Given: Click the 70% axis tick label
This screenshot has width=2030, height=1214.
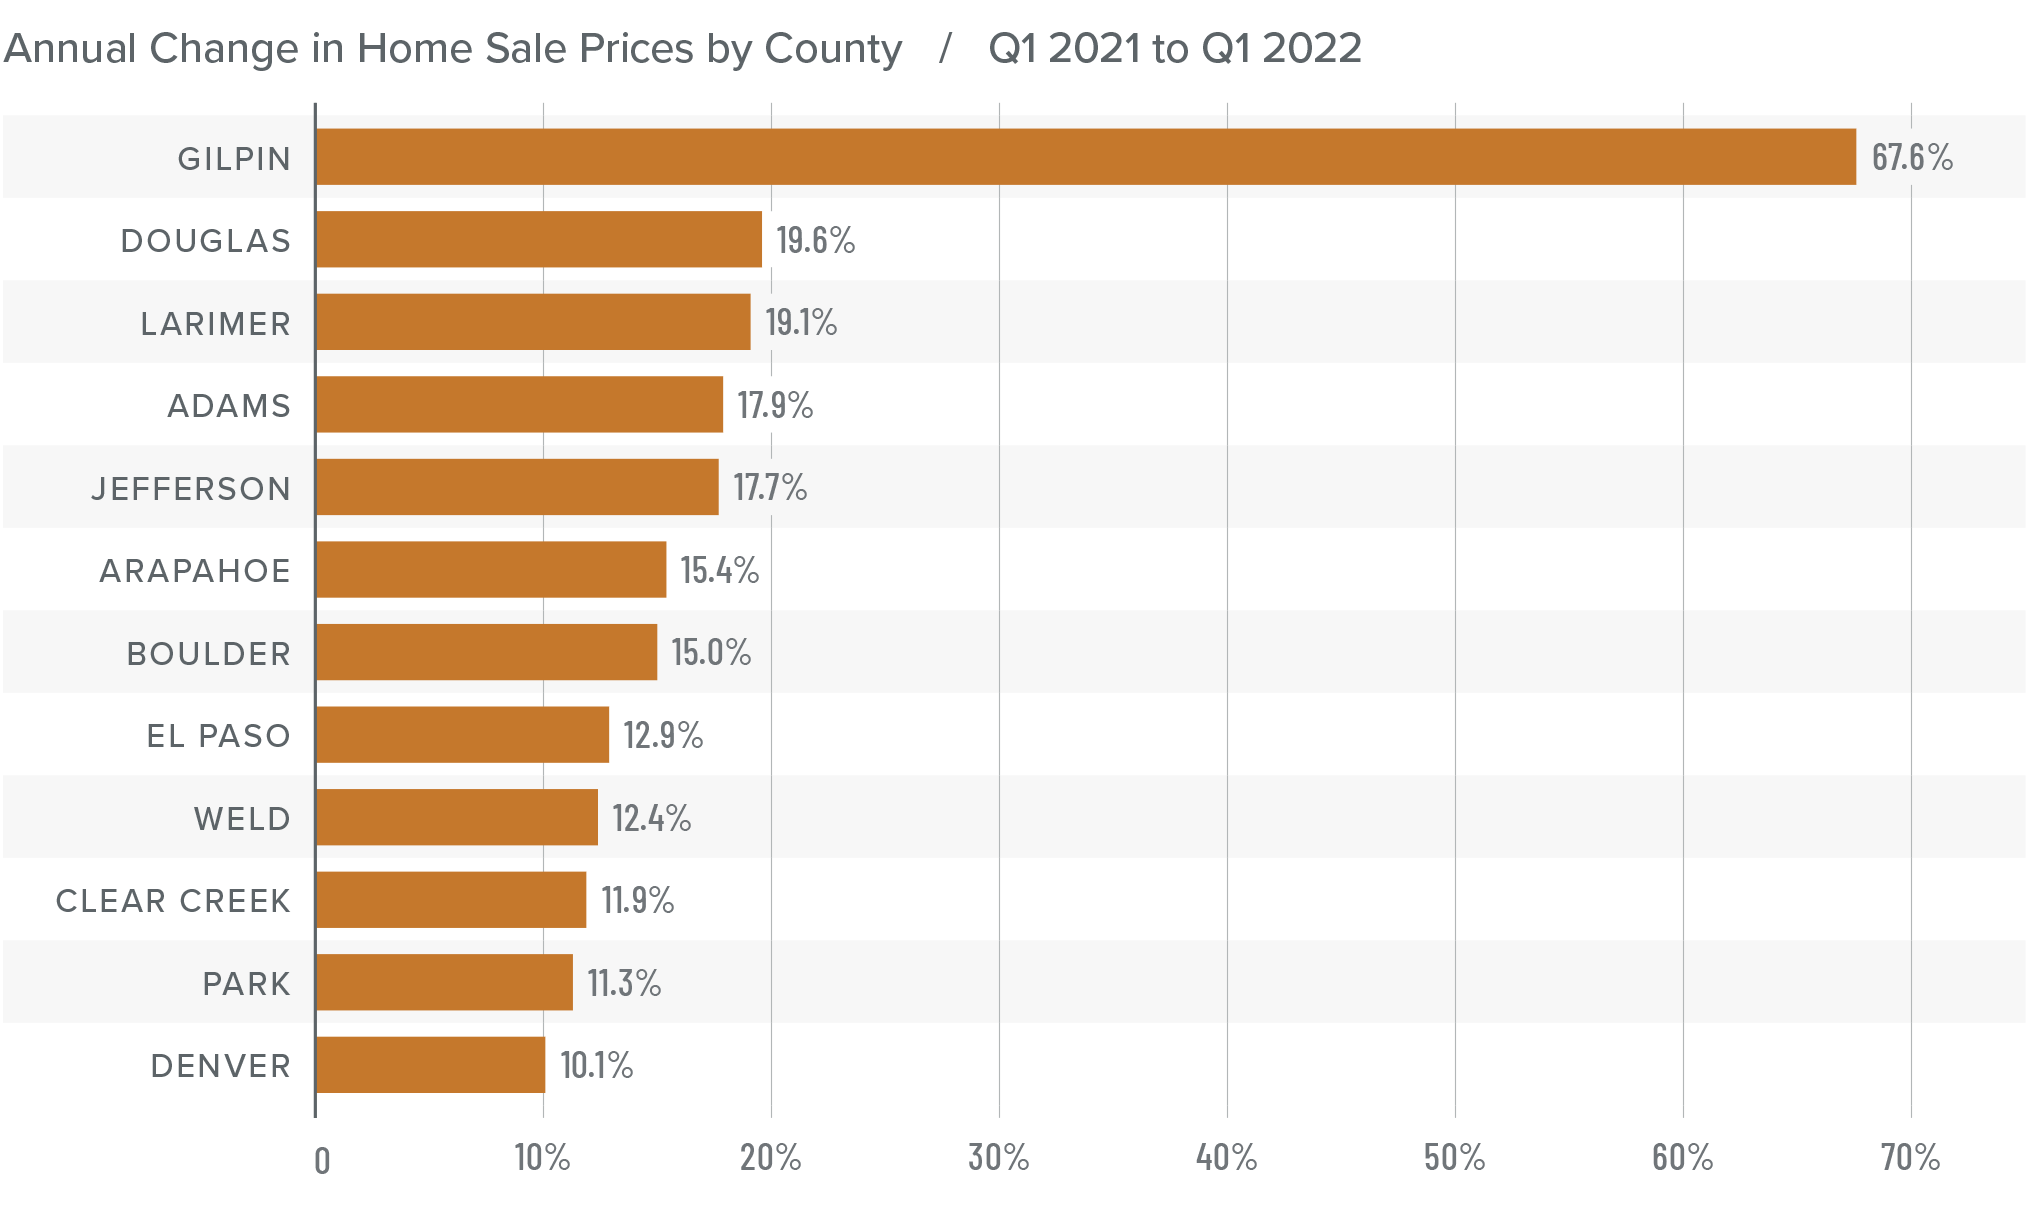Looking at the screenshot, I should pyautogui.click(x=1910, y=1158).
